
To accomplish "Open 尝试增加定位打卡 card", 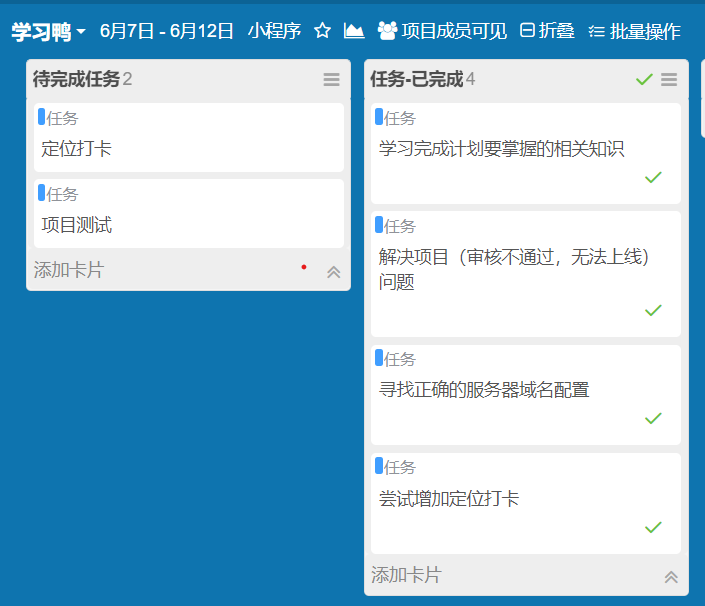I will point(526,504).
